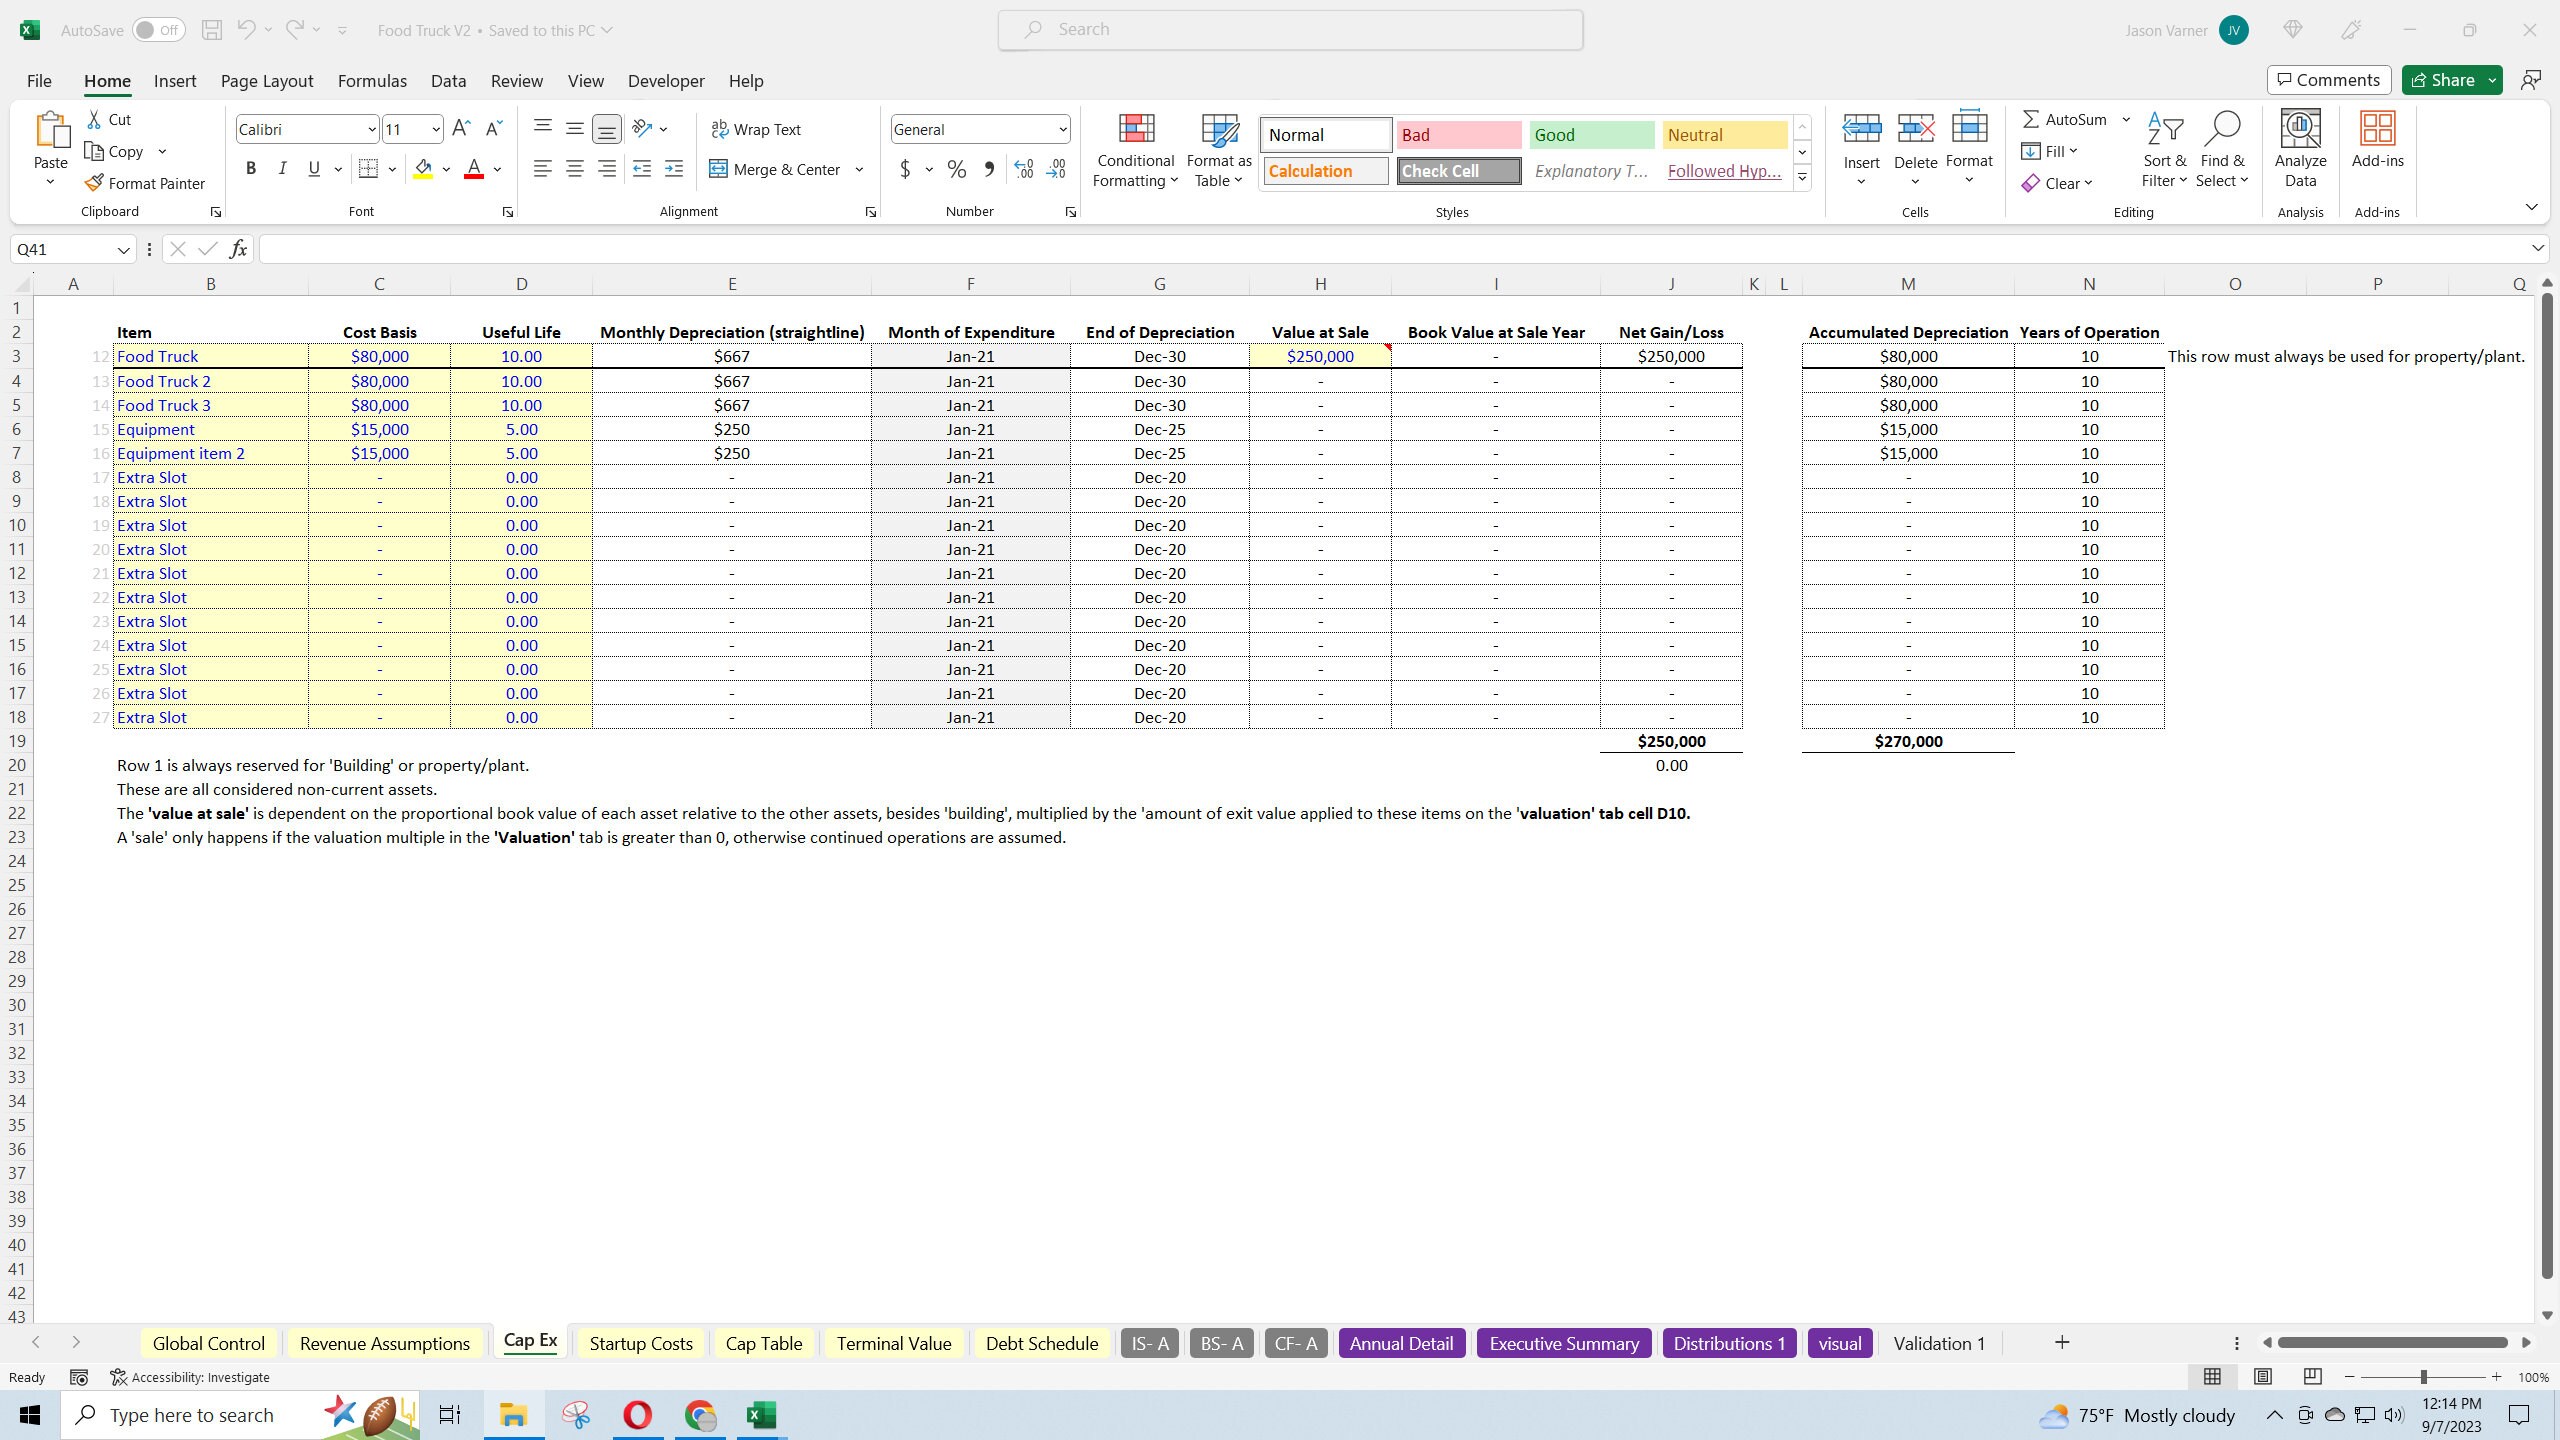Screen dimensions: 2560x1440
Task: Click the Paste clipboard icon
Action: coord(50,130)
